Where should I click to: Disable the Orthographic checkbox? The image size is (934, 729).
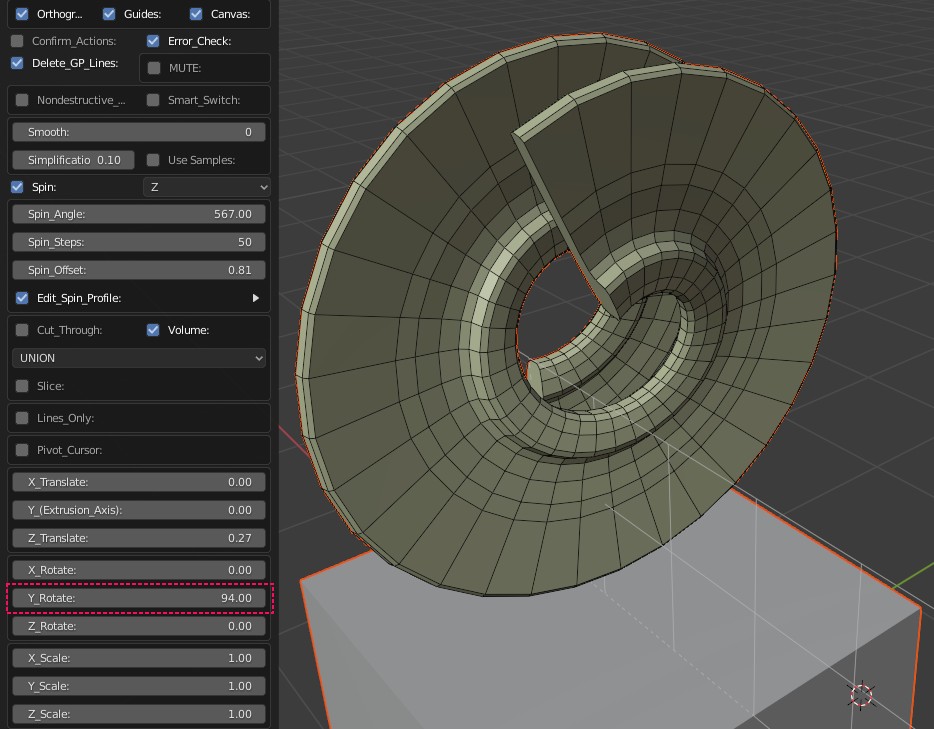[22, 14]
